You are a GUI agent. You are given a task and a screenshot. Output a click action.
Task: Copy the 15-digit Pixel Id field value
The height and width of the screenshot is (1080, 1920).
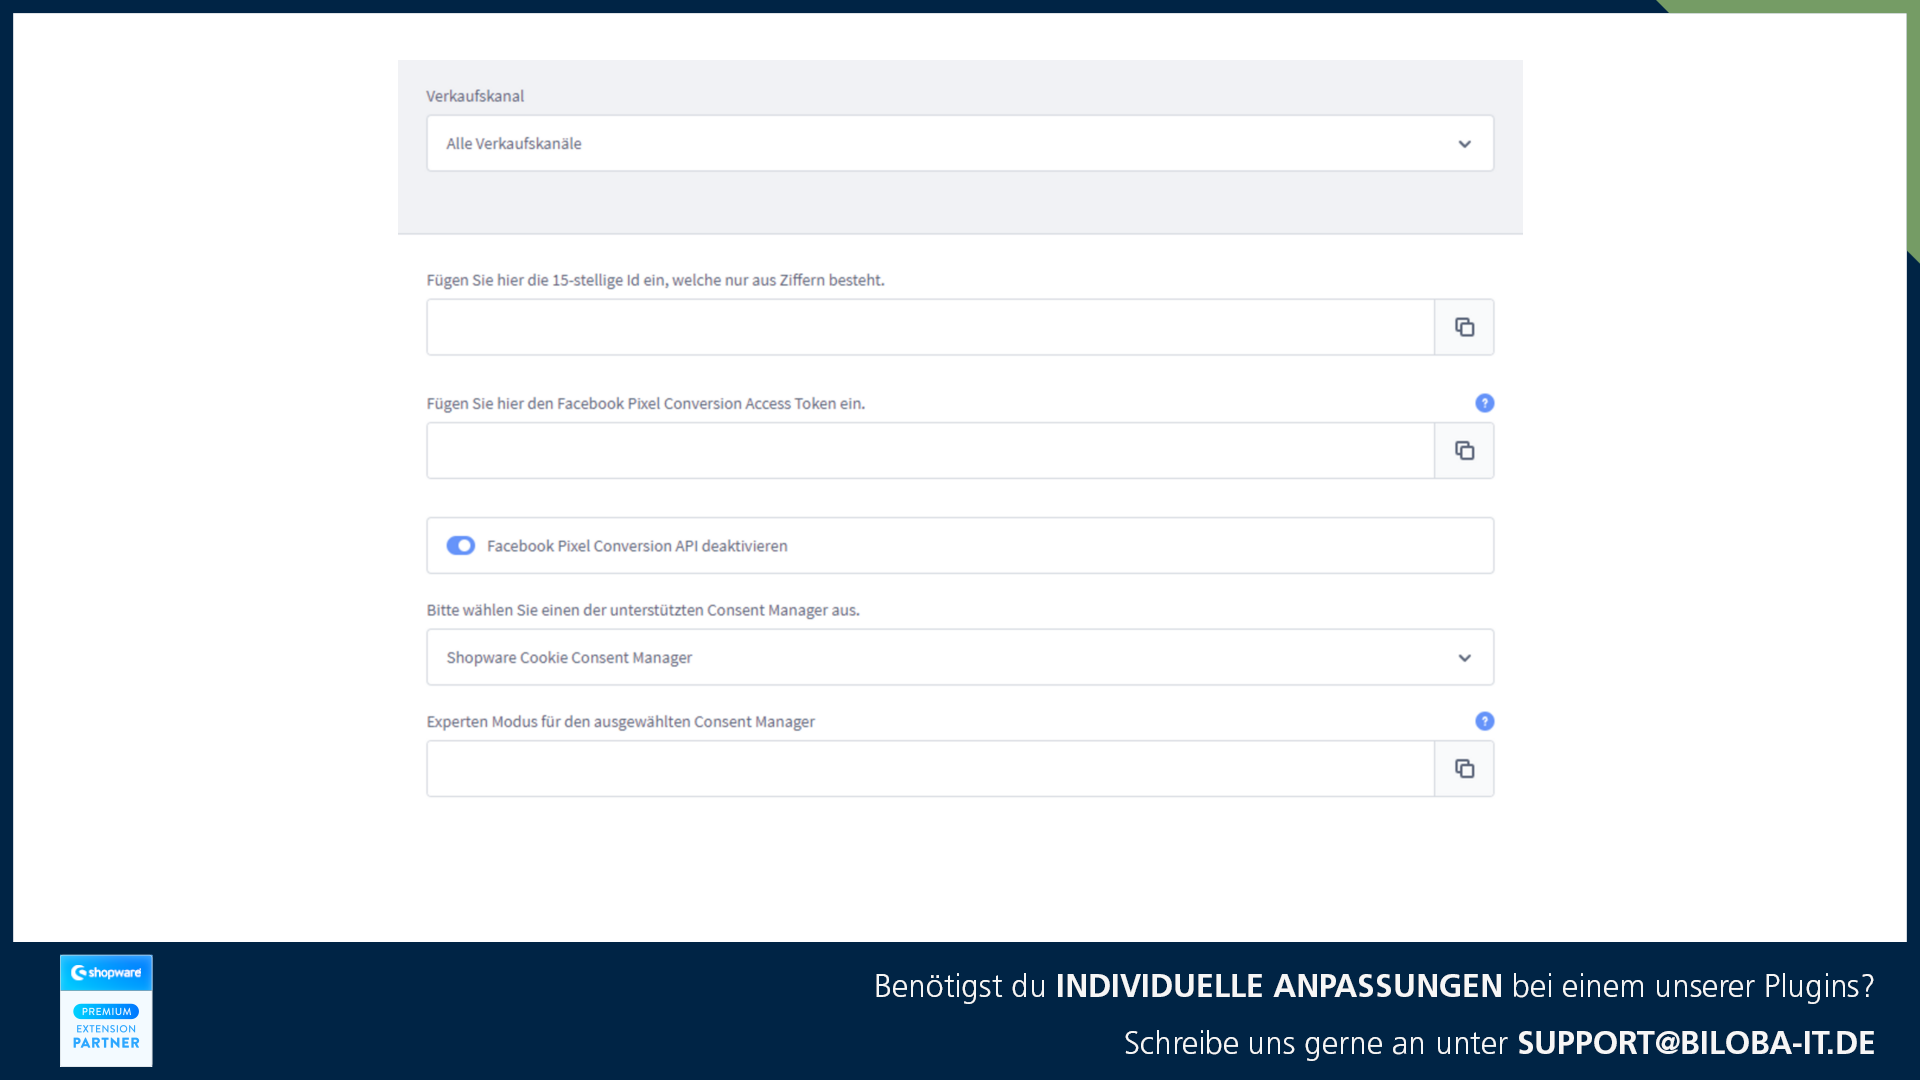[x=1464, y=327]
